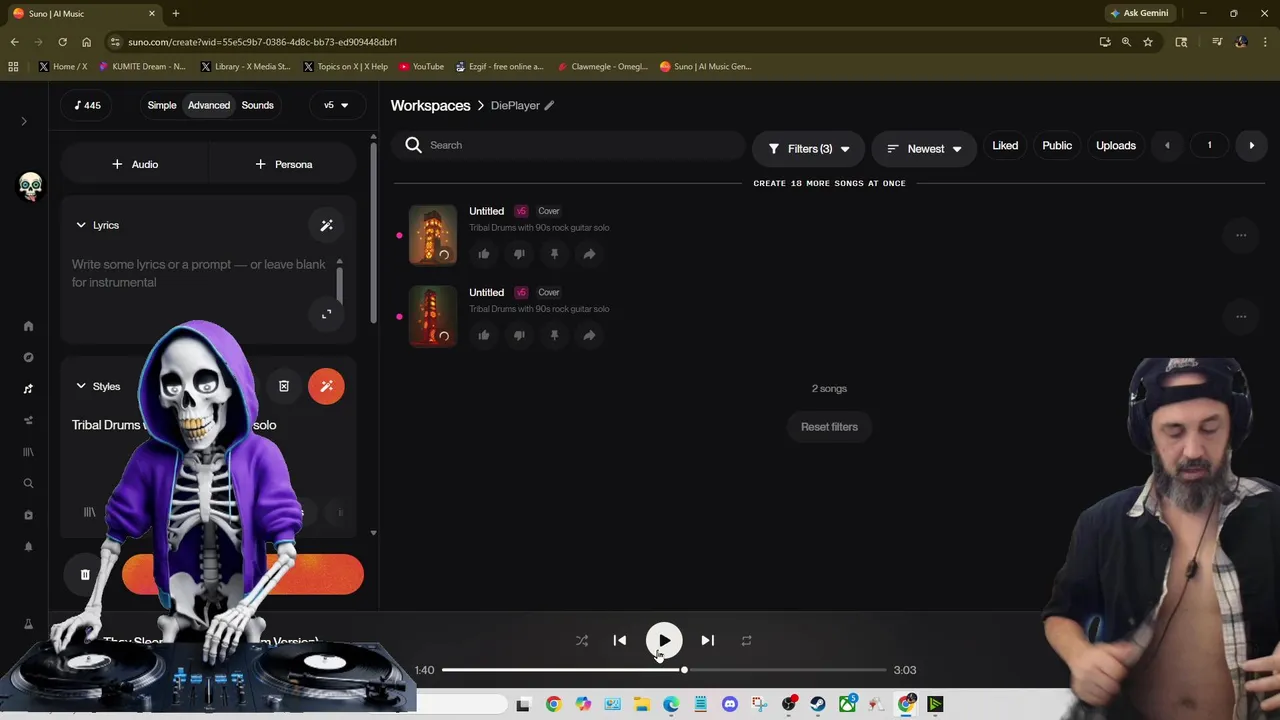Open more options for second Untitled song
Screen dimensions: 1280x720
pyautogui.click(x=1241, y=317)
